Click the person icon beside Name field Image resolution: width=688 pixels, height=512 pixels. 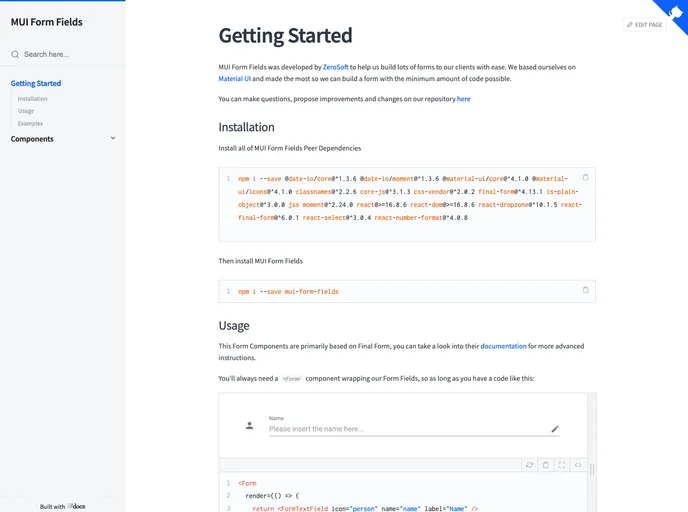tap(249, 425)
